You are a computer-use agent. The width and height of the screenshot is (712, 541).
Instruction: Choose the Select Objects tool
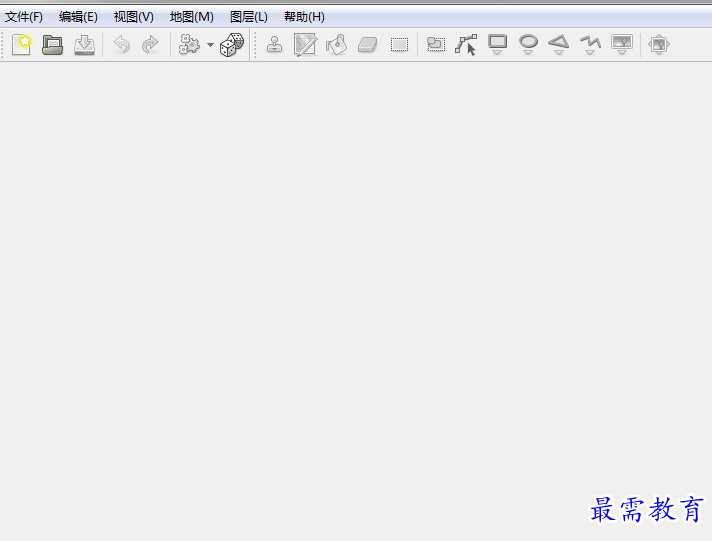pos(436,44)
